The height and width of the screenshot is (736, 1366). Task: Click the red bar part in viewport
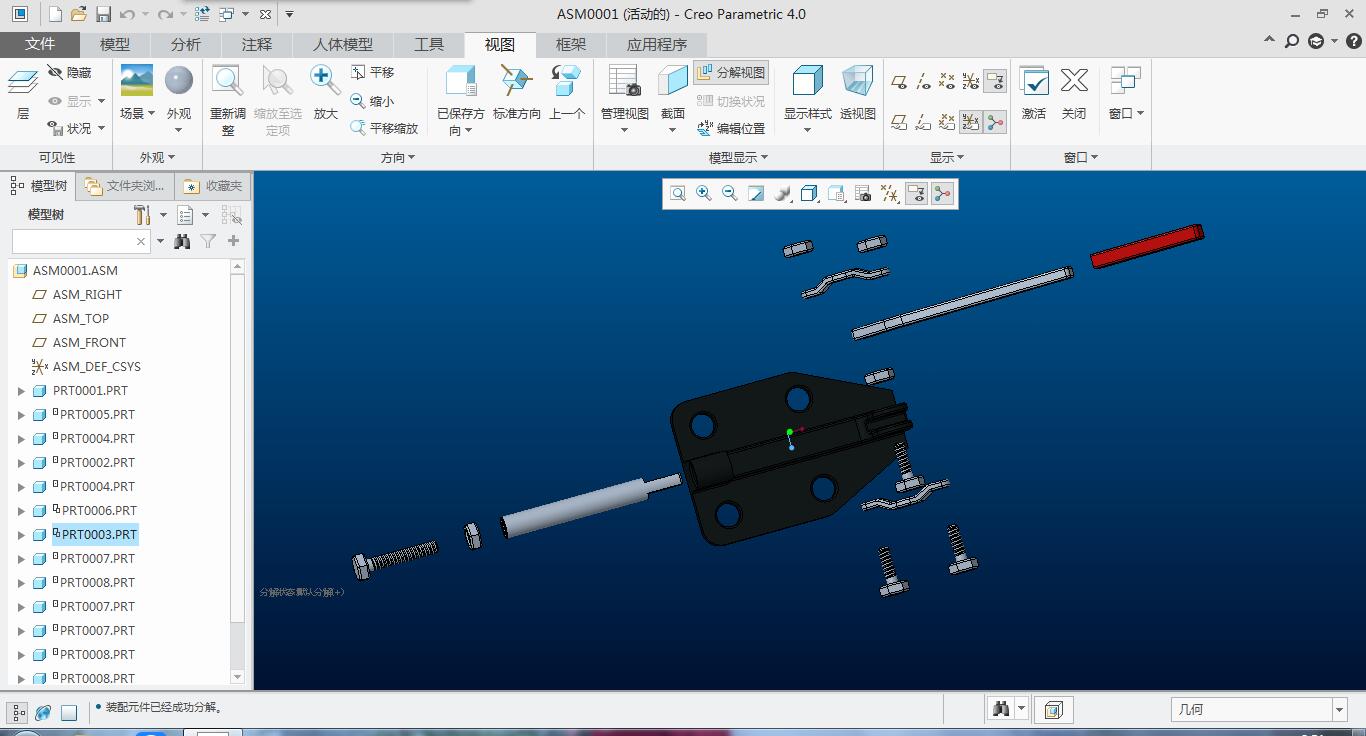tap(1146, 246)
